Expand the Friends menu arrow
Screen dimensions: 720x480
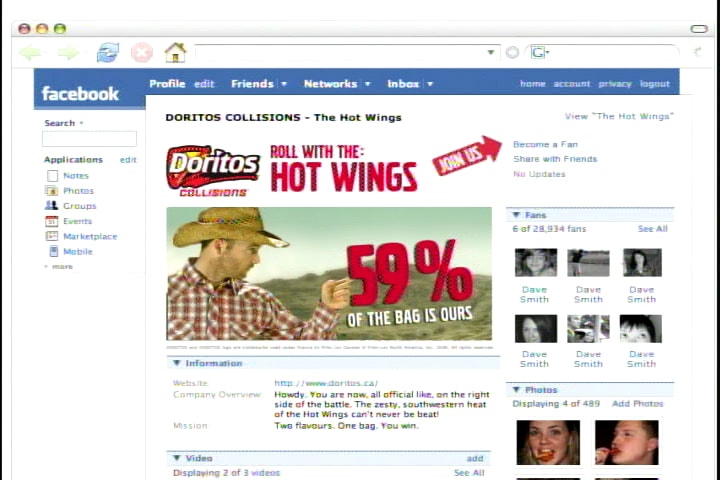pyautogui.click(x=284, y=84)
